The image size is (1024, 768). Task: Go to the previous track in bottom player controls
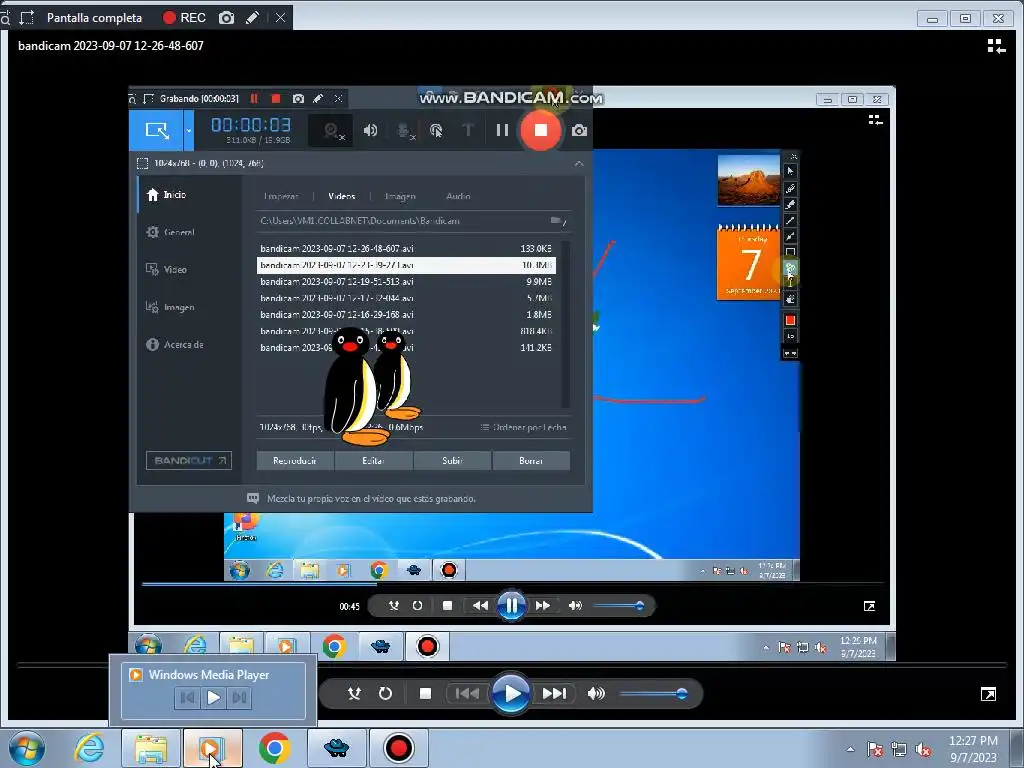(467, 694)
